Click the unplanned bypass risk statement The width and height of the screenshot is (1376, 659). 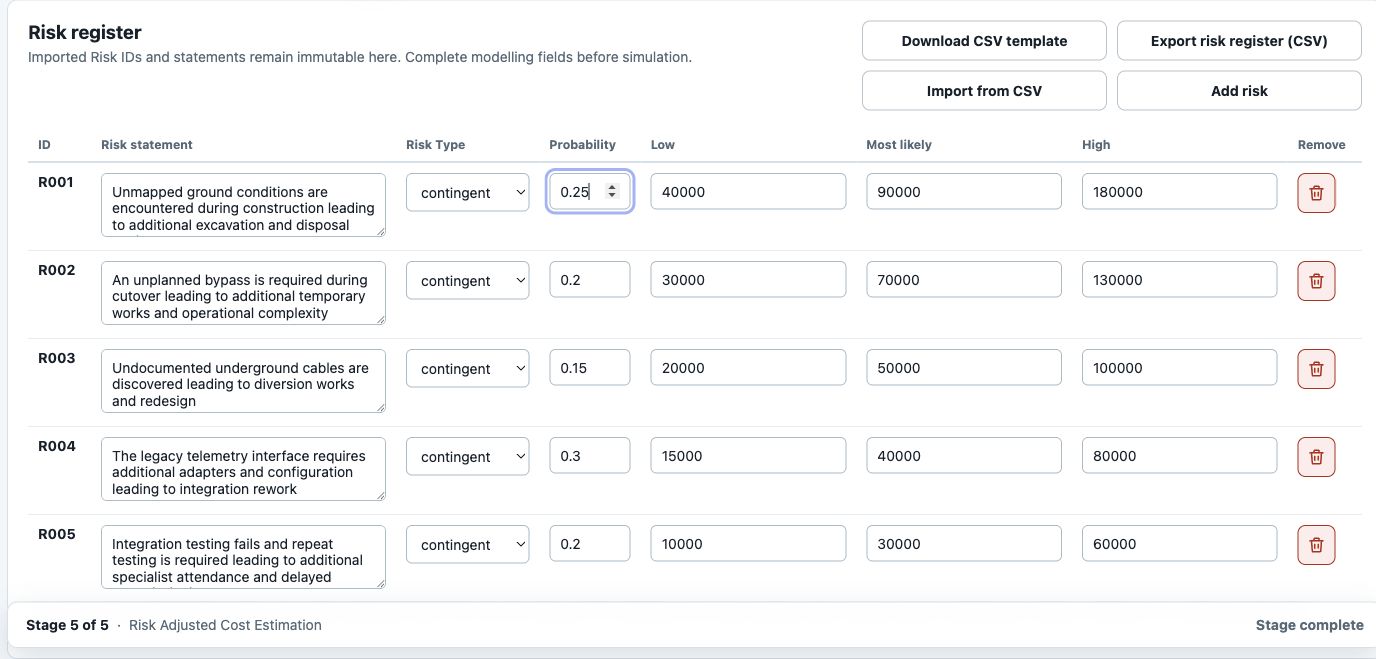[243, 293]
